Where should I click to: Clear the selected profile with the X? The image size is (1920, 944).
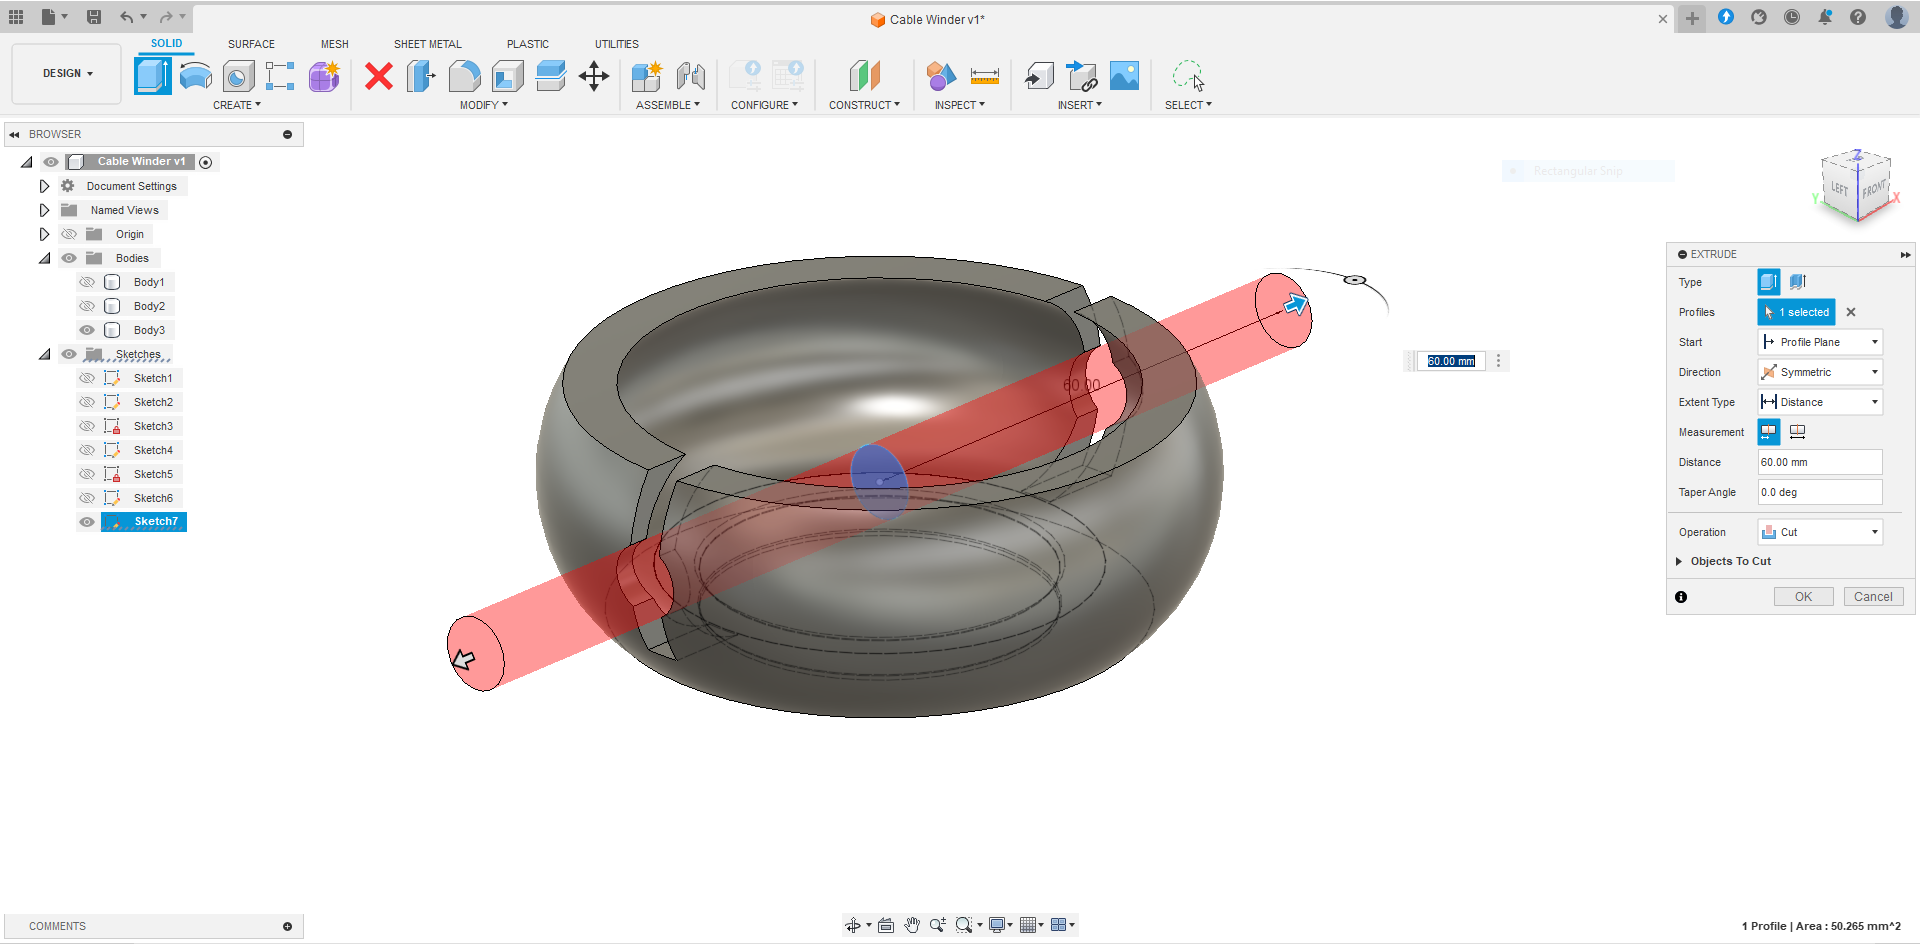[1851, 312]
